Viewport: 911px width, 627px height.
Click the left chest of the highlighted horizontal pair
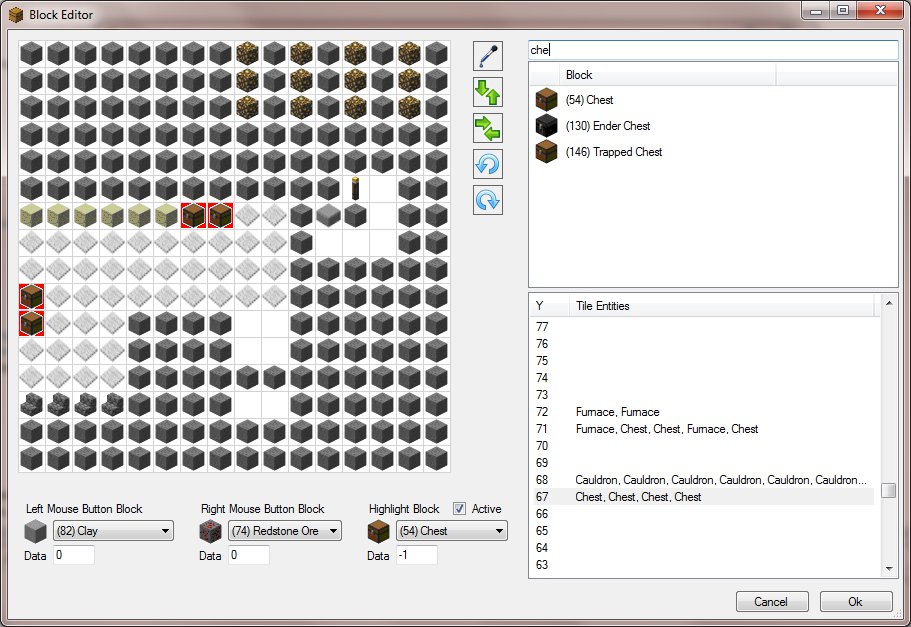click(193, 216)
